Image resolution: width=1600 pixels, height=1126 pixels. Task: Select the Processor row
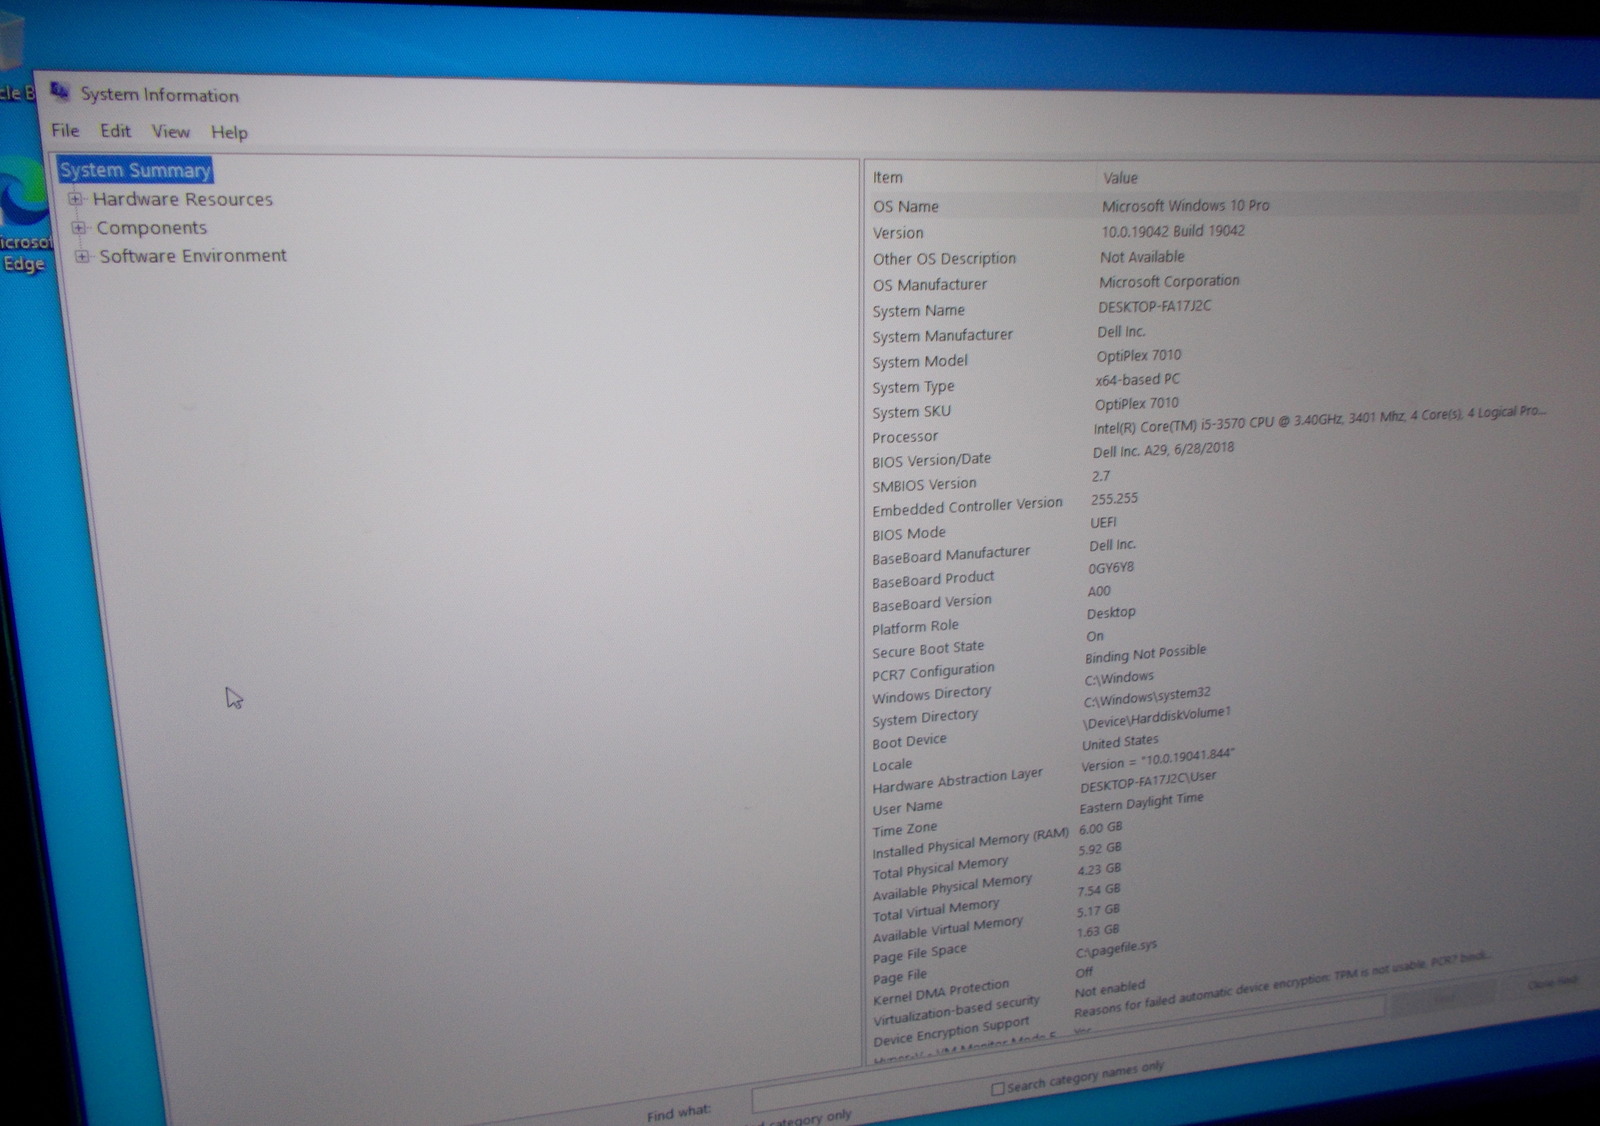(905, 437)
